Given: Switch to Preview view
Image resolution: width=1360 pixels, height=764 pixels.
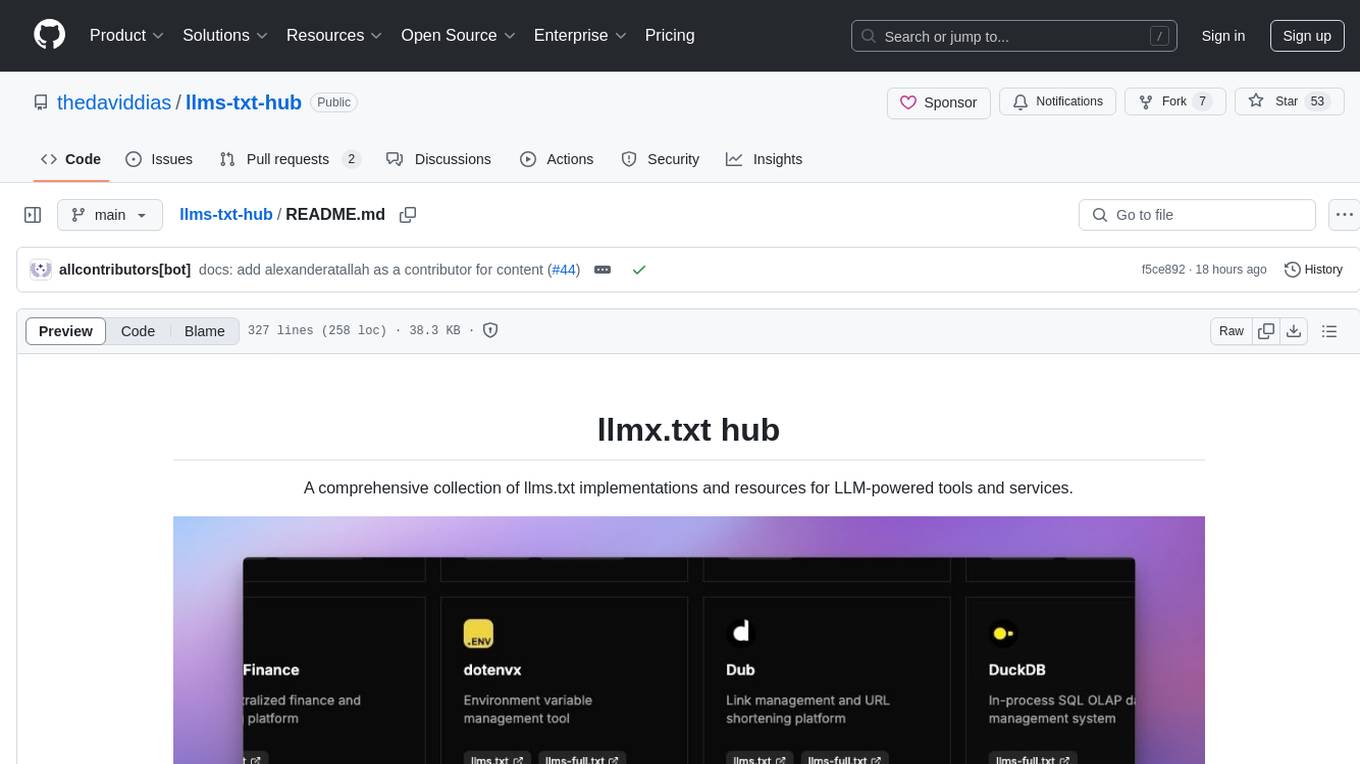Looking at the screenshot, I should (66, 331).
